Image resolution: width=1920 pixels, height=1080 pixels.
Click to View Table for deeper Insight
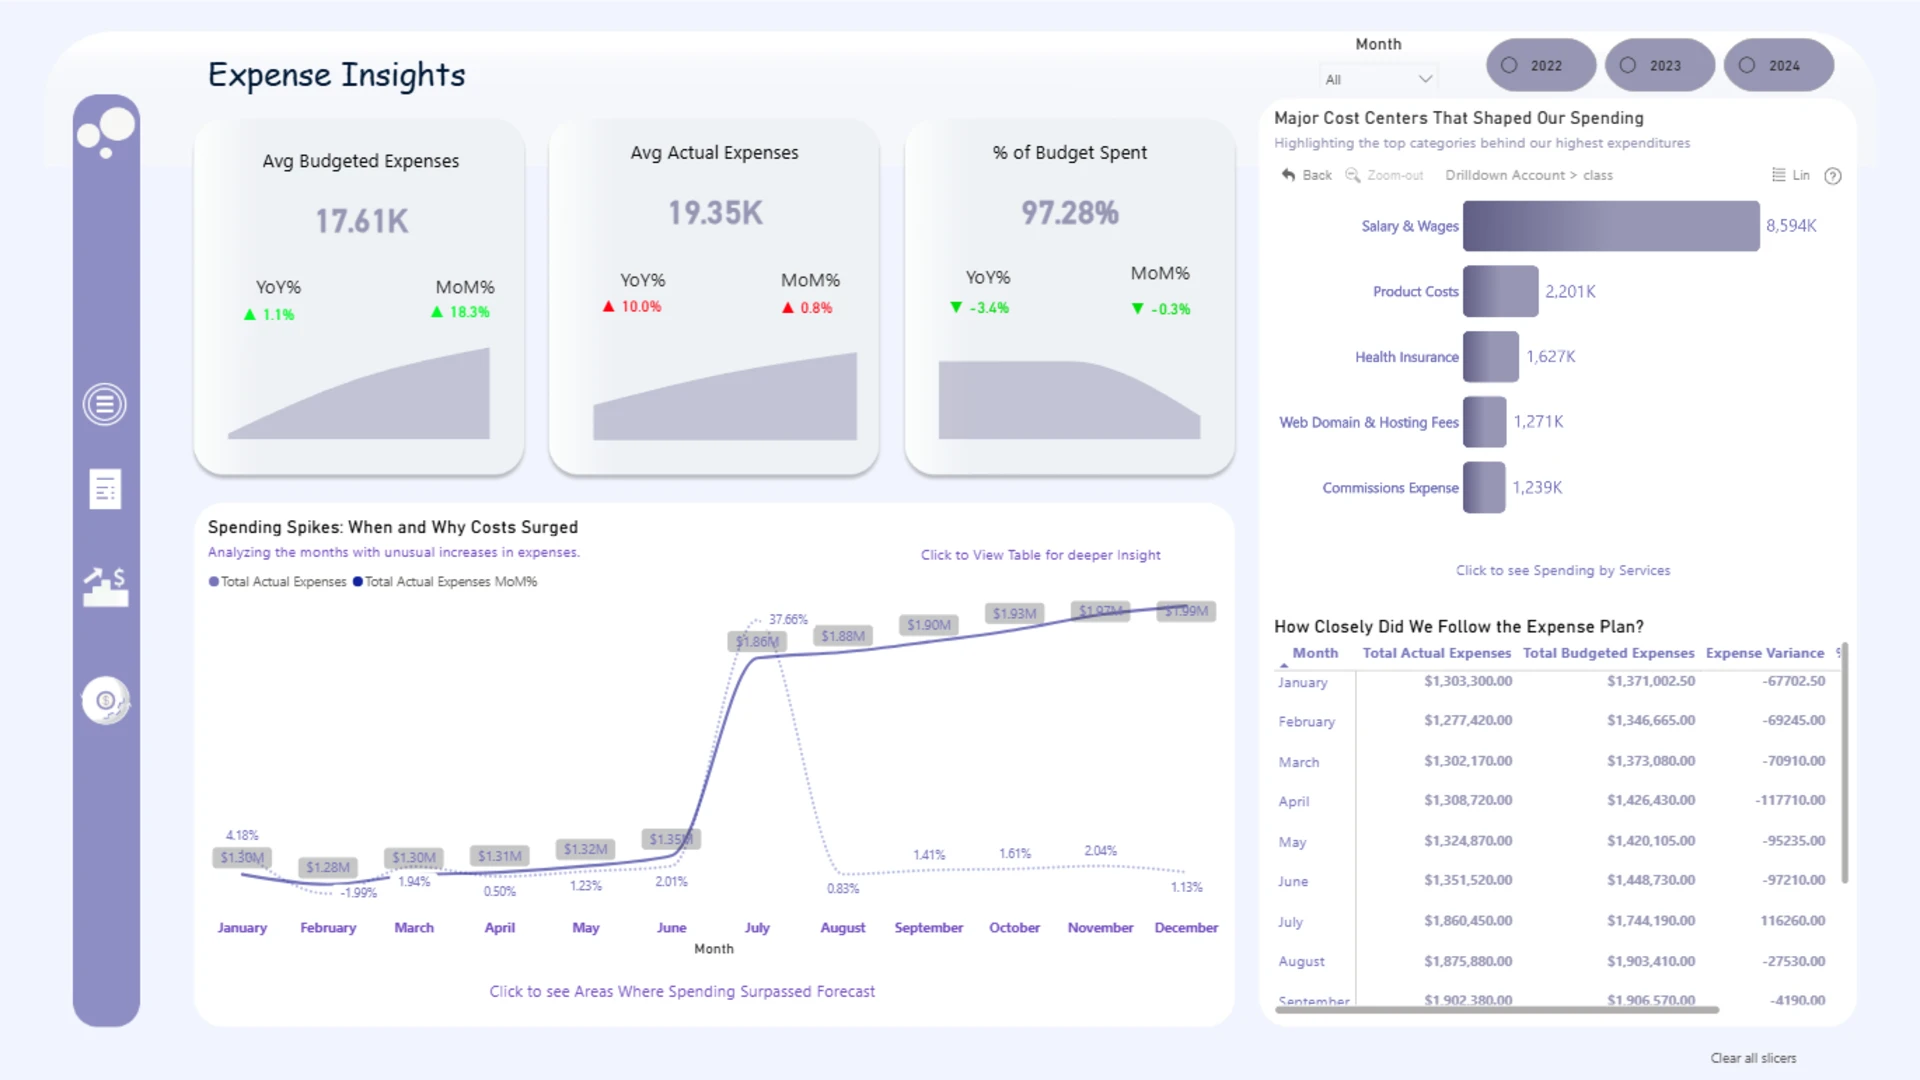click(1041, 555)
